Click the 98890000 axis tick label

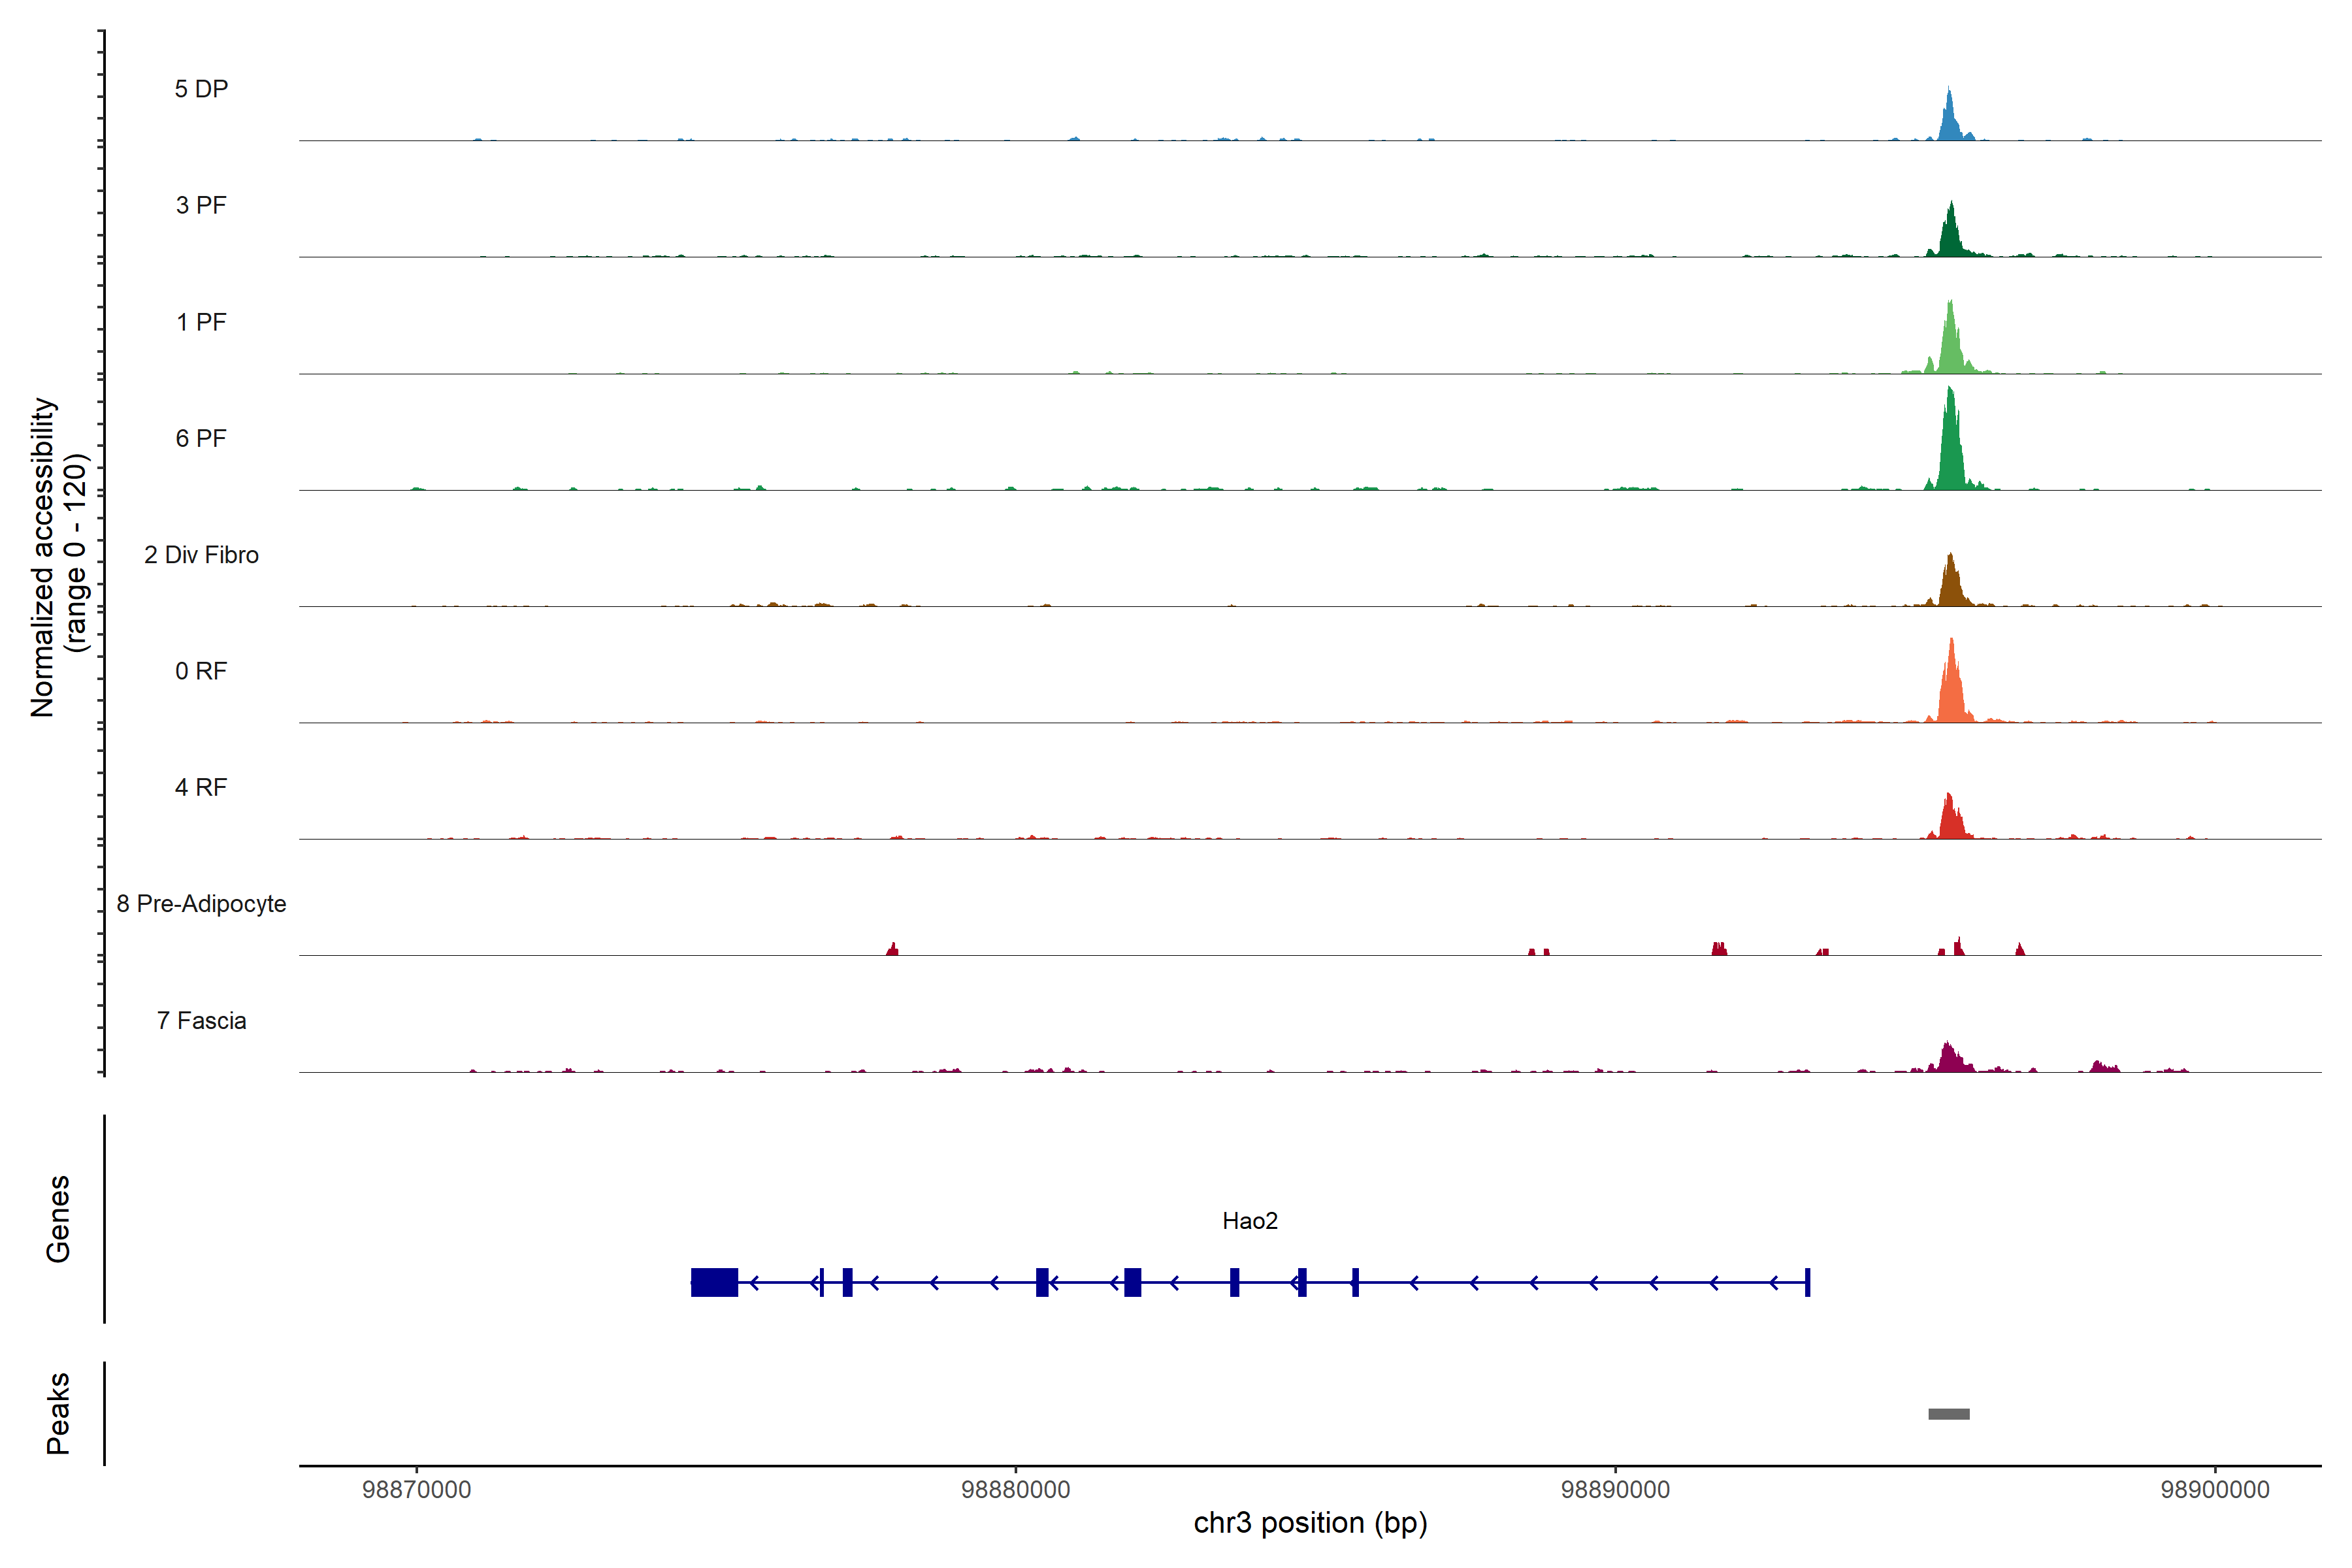[x=1615, y=1489]
